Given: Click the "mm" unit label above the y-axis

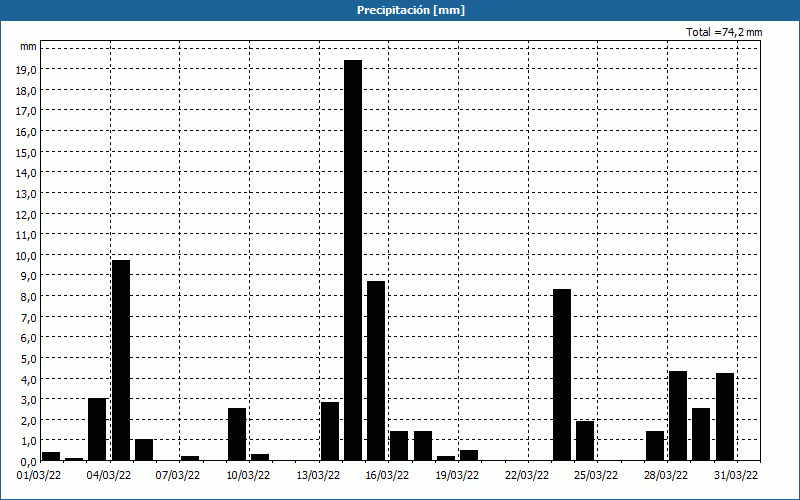Looking at the screenshot, I should coord(28,46).
